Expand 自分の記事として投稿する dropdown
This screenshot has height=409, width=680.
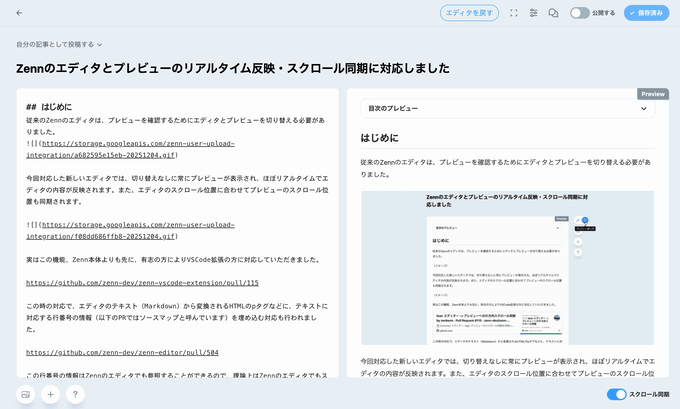(x=59, y=44)
